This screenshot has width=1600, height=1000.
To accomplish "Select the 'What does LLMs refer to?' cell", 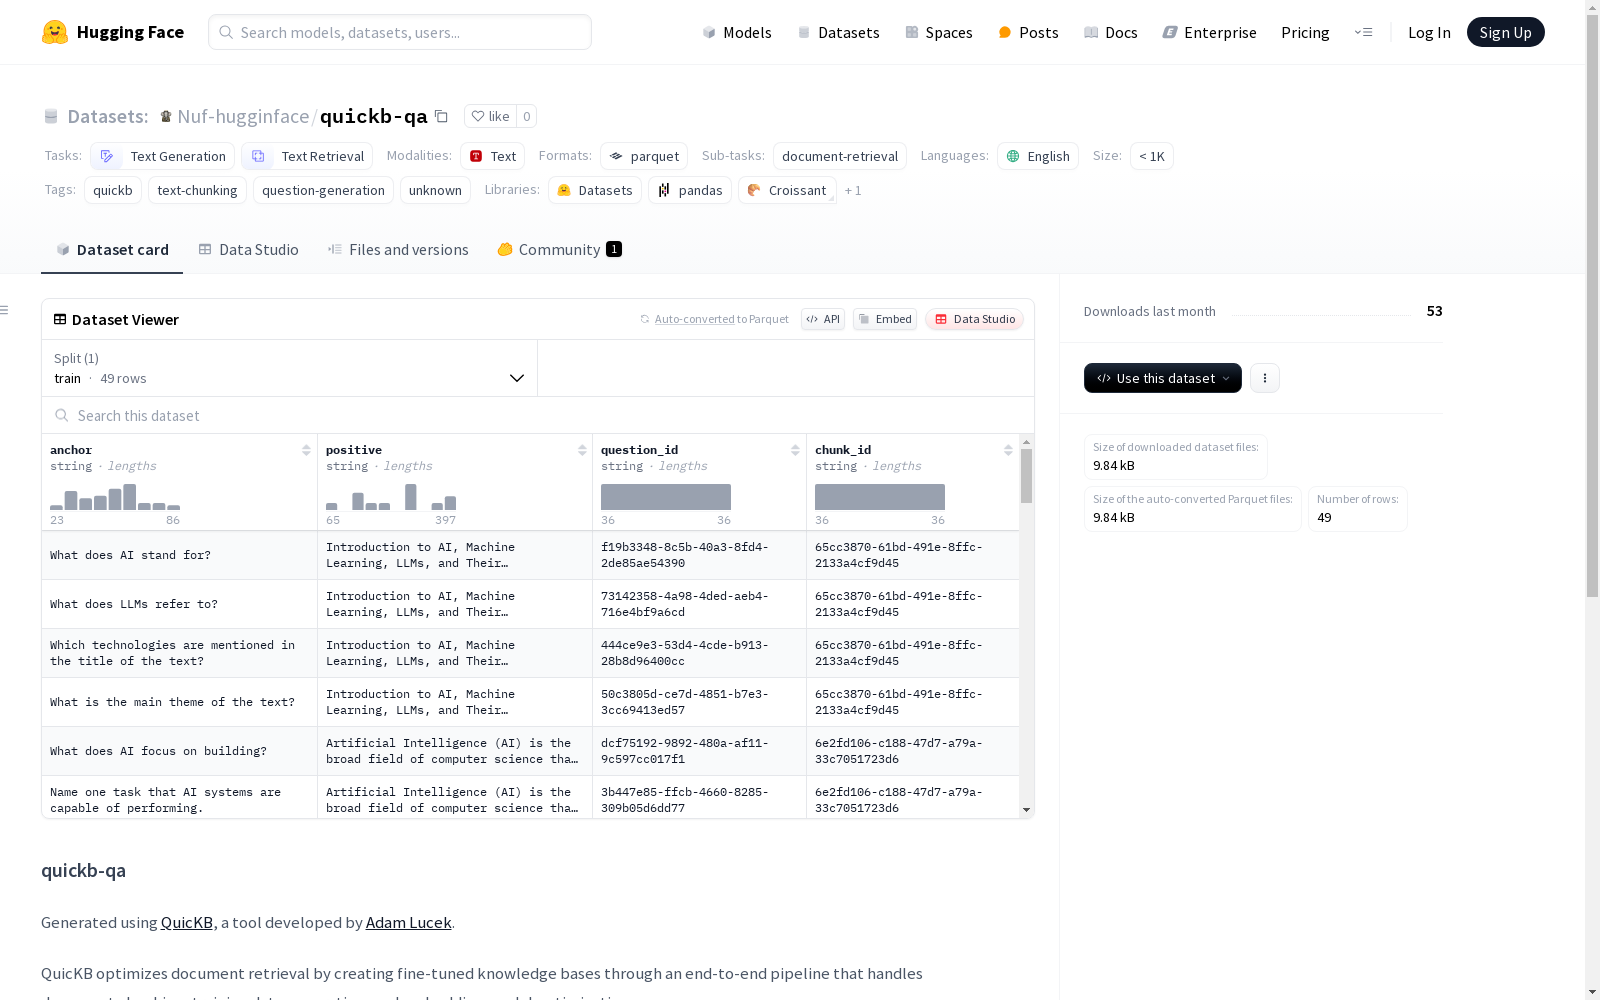I will (180, 604).
